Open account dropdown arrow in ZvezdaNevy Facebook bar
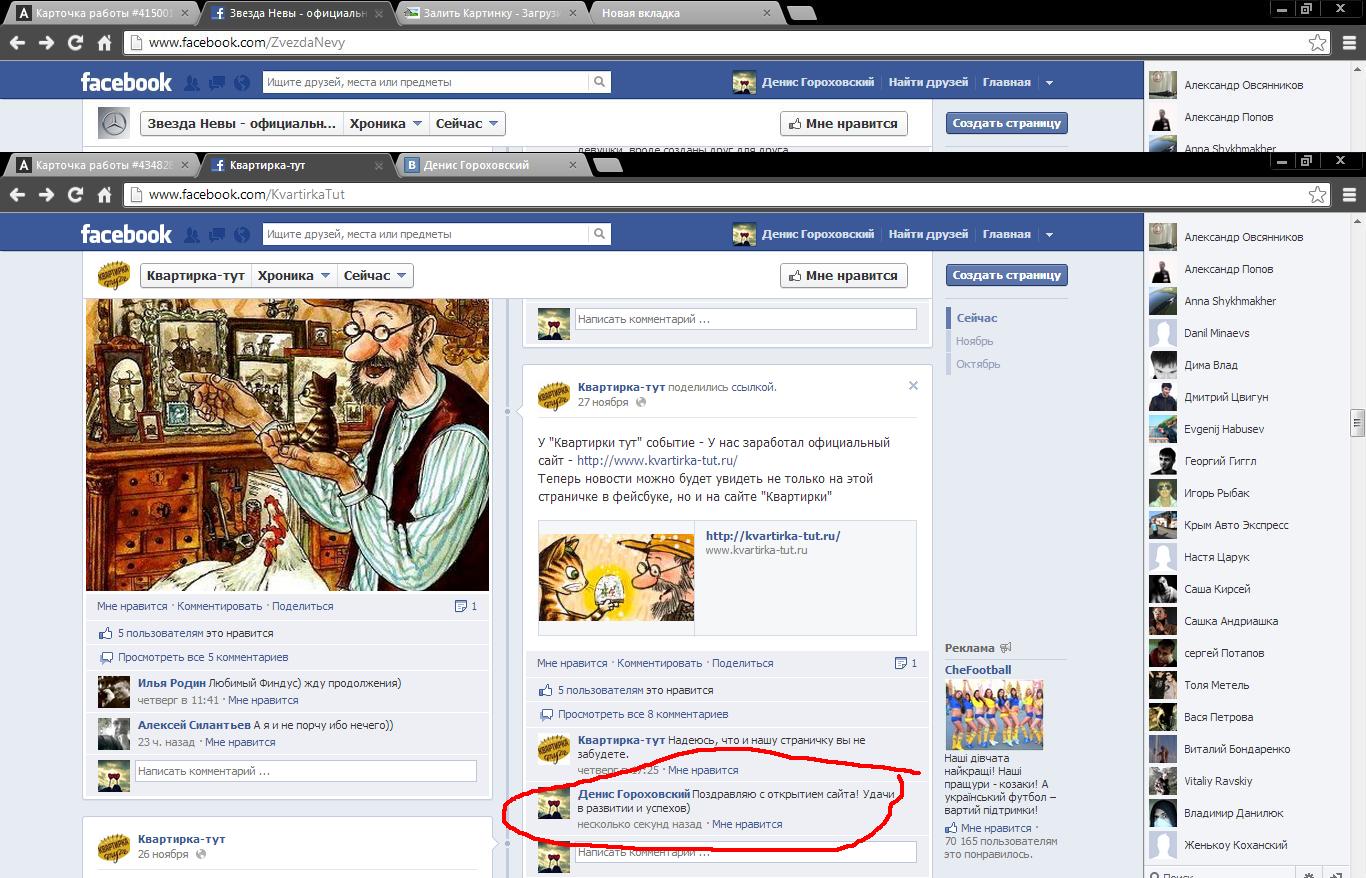The height and width of the screenshot is (878, 1366). [1049, 83]
